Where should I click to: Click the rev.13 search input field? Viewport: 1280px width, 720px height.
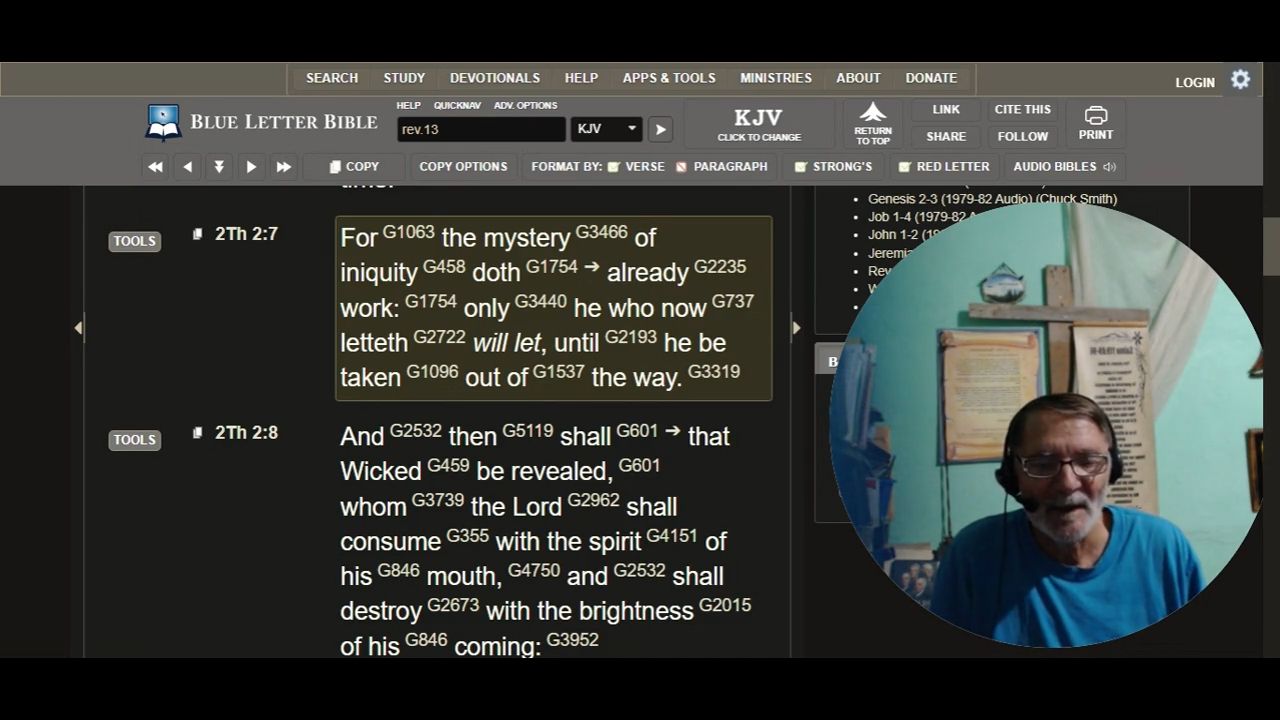click(481, 129)
